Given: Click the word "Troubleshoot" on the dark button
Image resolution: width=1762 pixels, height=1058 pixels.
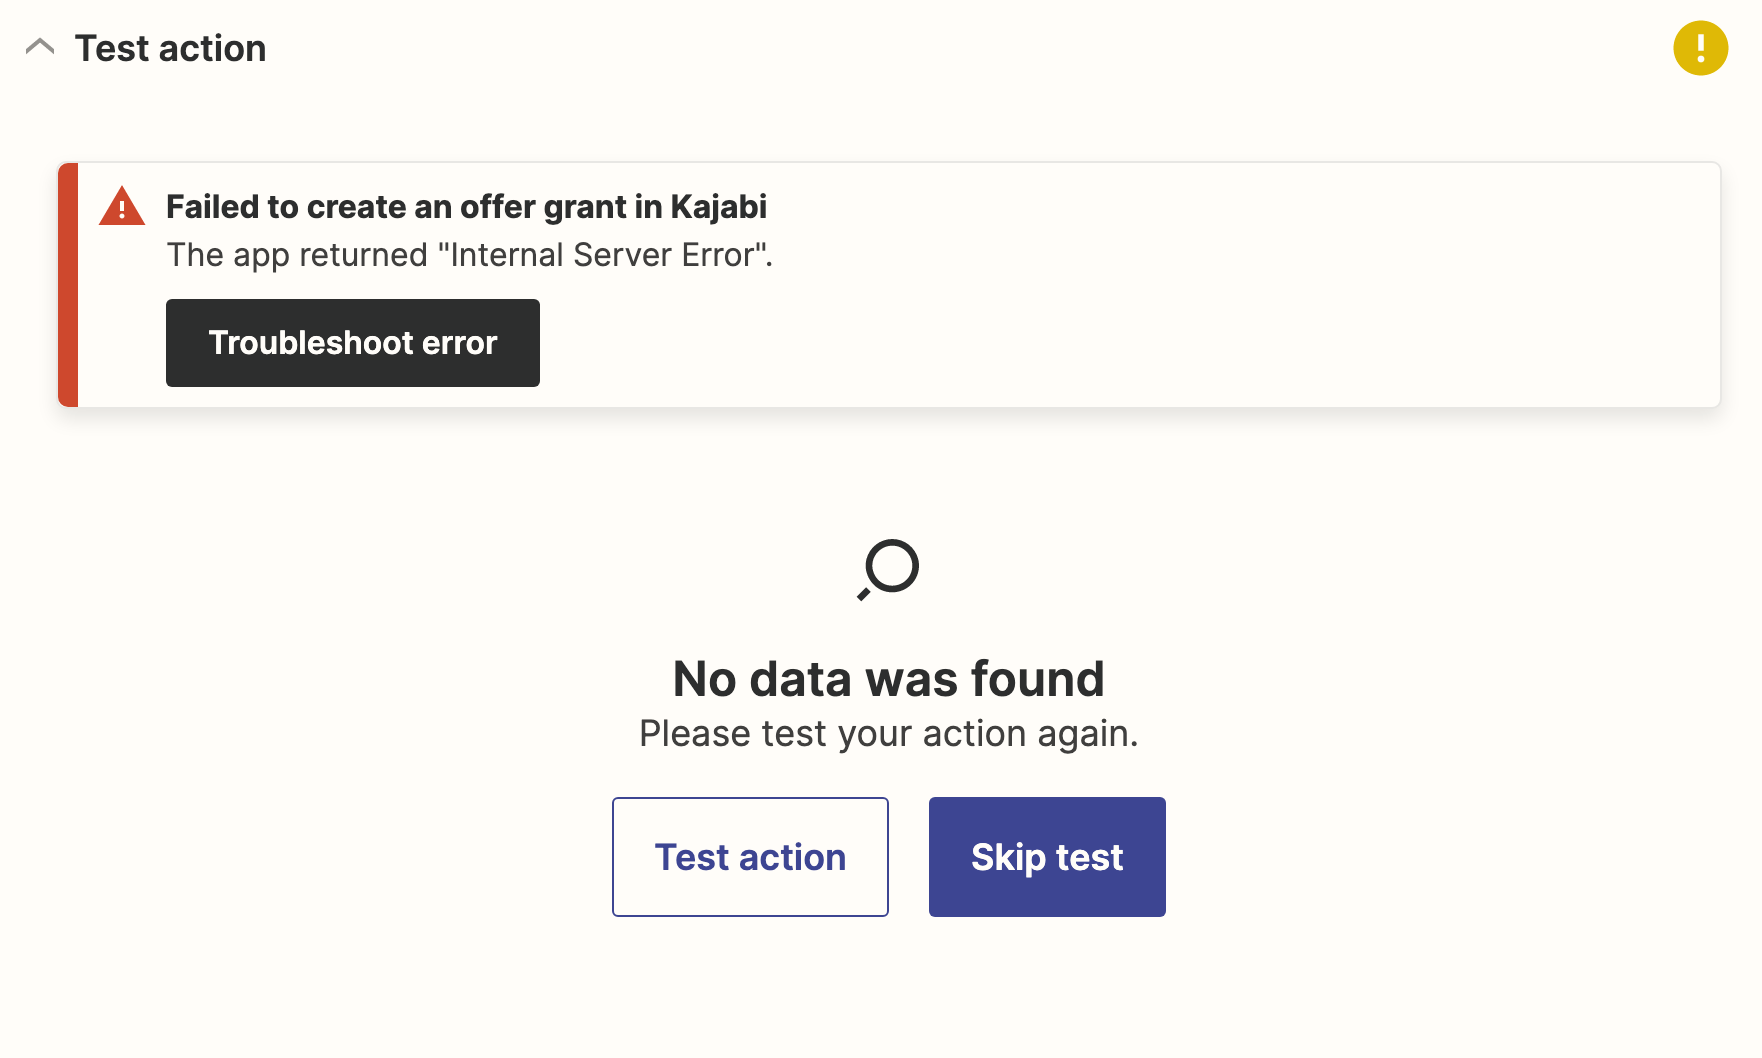Looking at the screenshot, I should point(311,343).
